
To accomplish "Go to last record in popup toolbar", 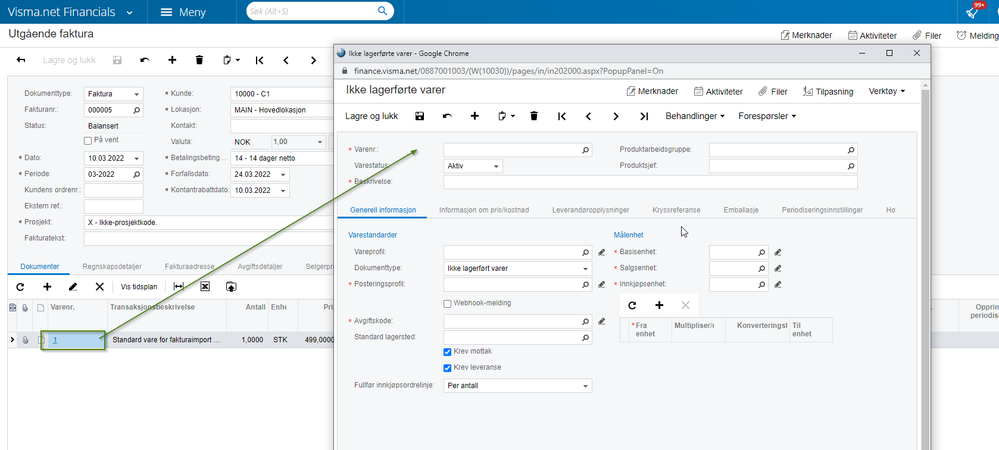I will click(644, 116).
